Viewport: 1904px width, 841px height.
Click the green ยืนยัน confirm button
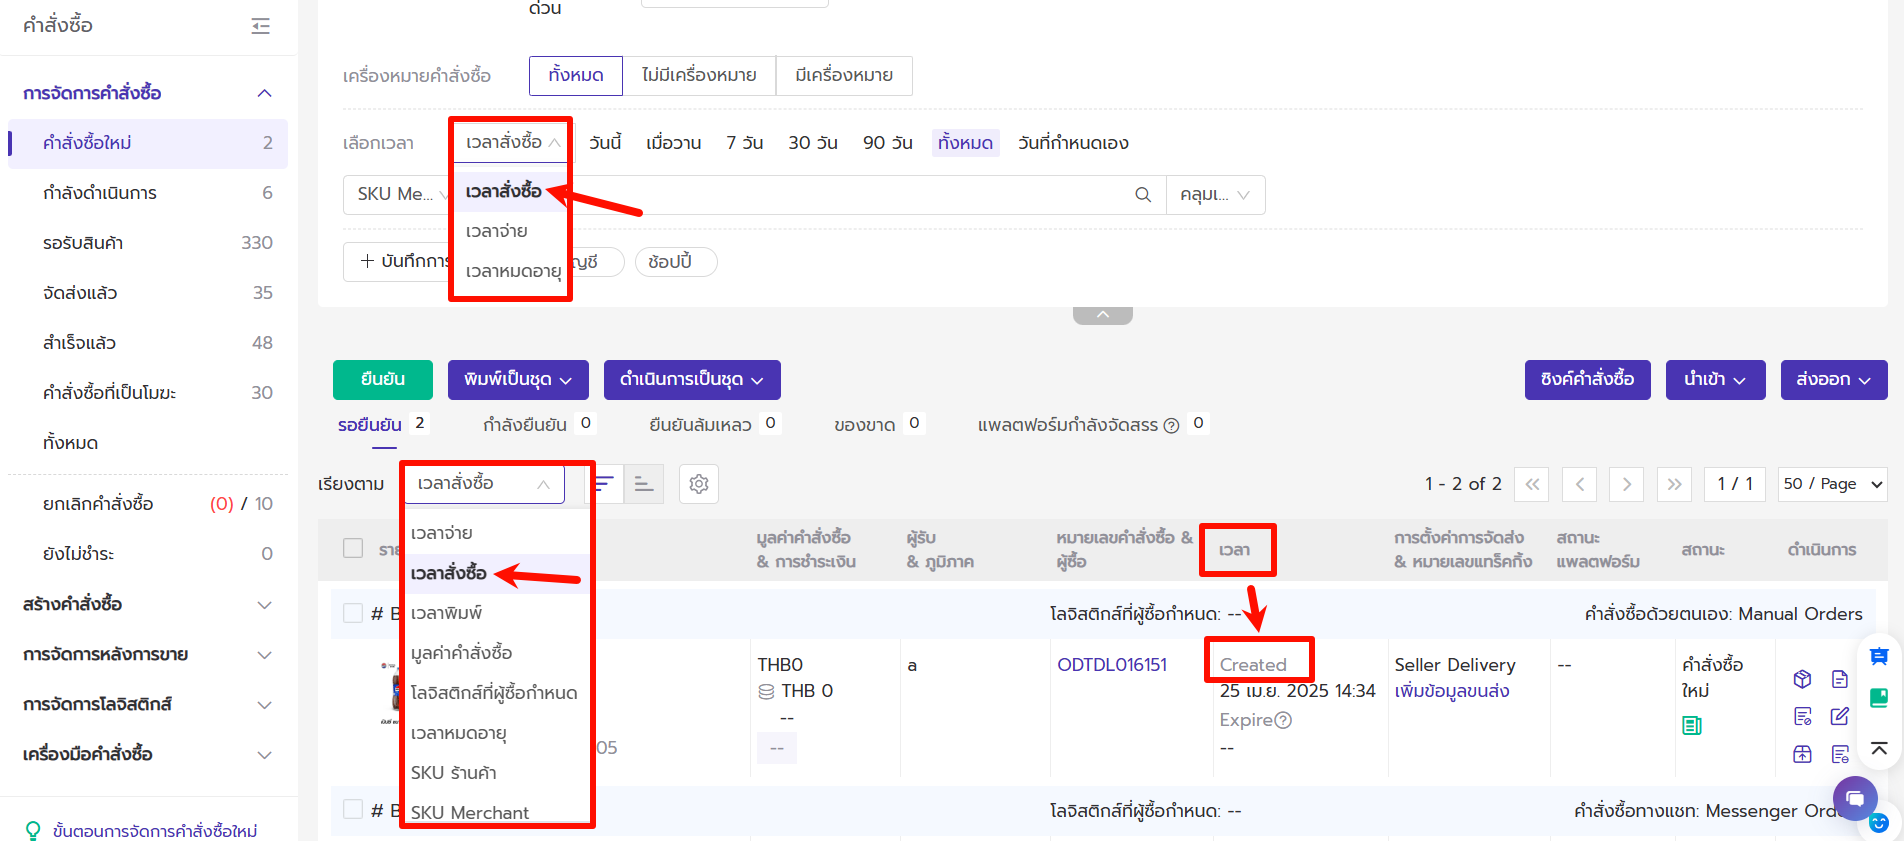pyautogui.click(x=383, y=380)
